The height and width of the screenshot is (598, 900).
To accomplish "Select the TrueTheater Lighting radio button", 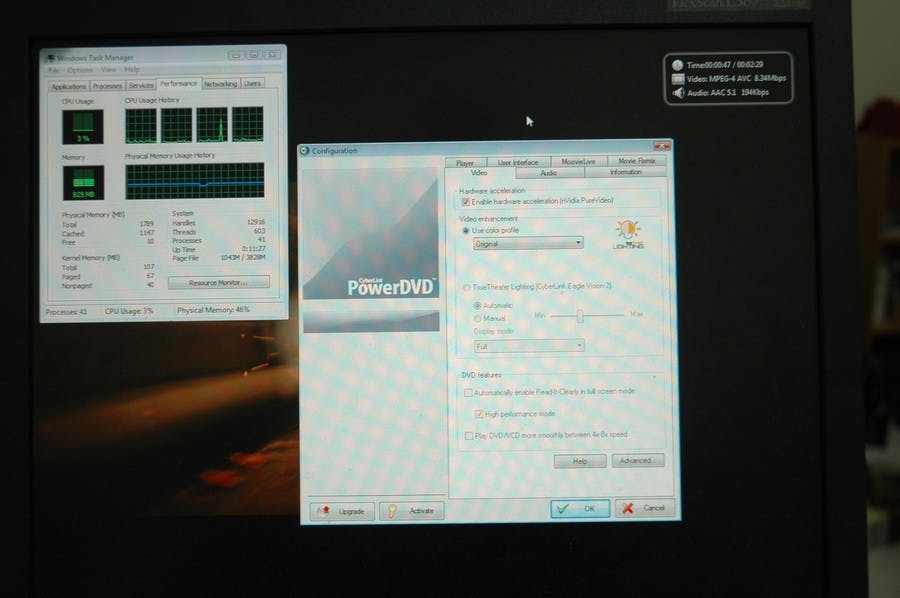I will (x=466, y=287).
